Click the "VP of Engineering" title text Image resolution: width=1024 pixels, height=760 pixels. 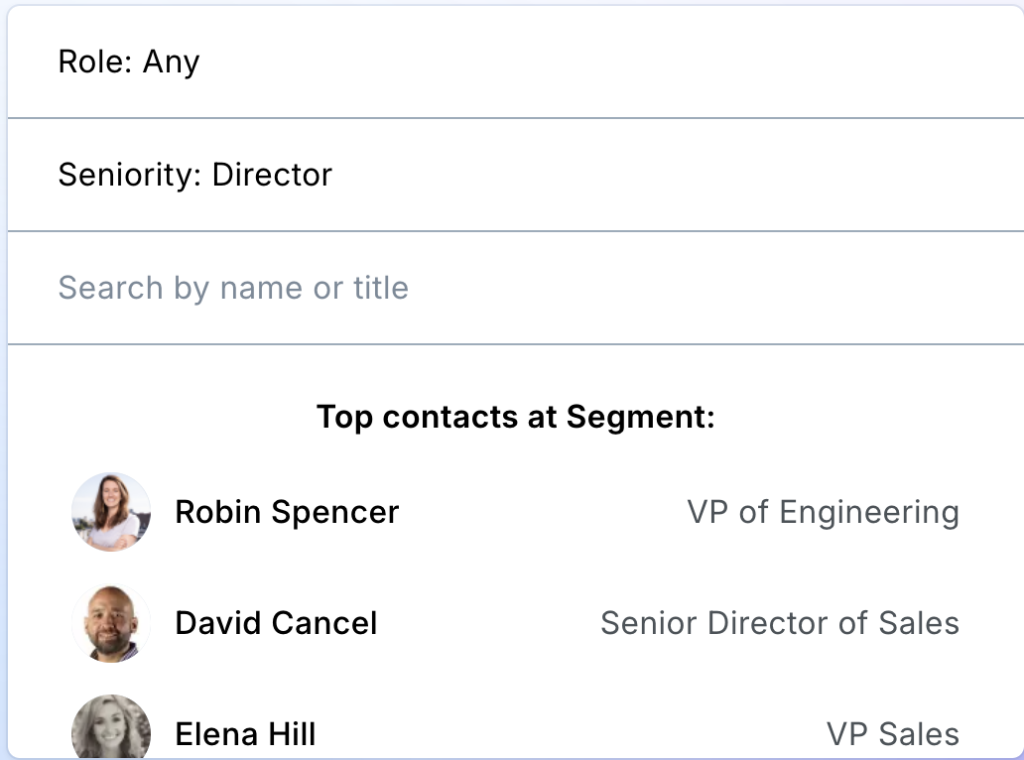pos(823,512)
